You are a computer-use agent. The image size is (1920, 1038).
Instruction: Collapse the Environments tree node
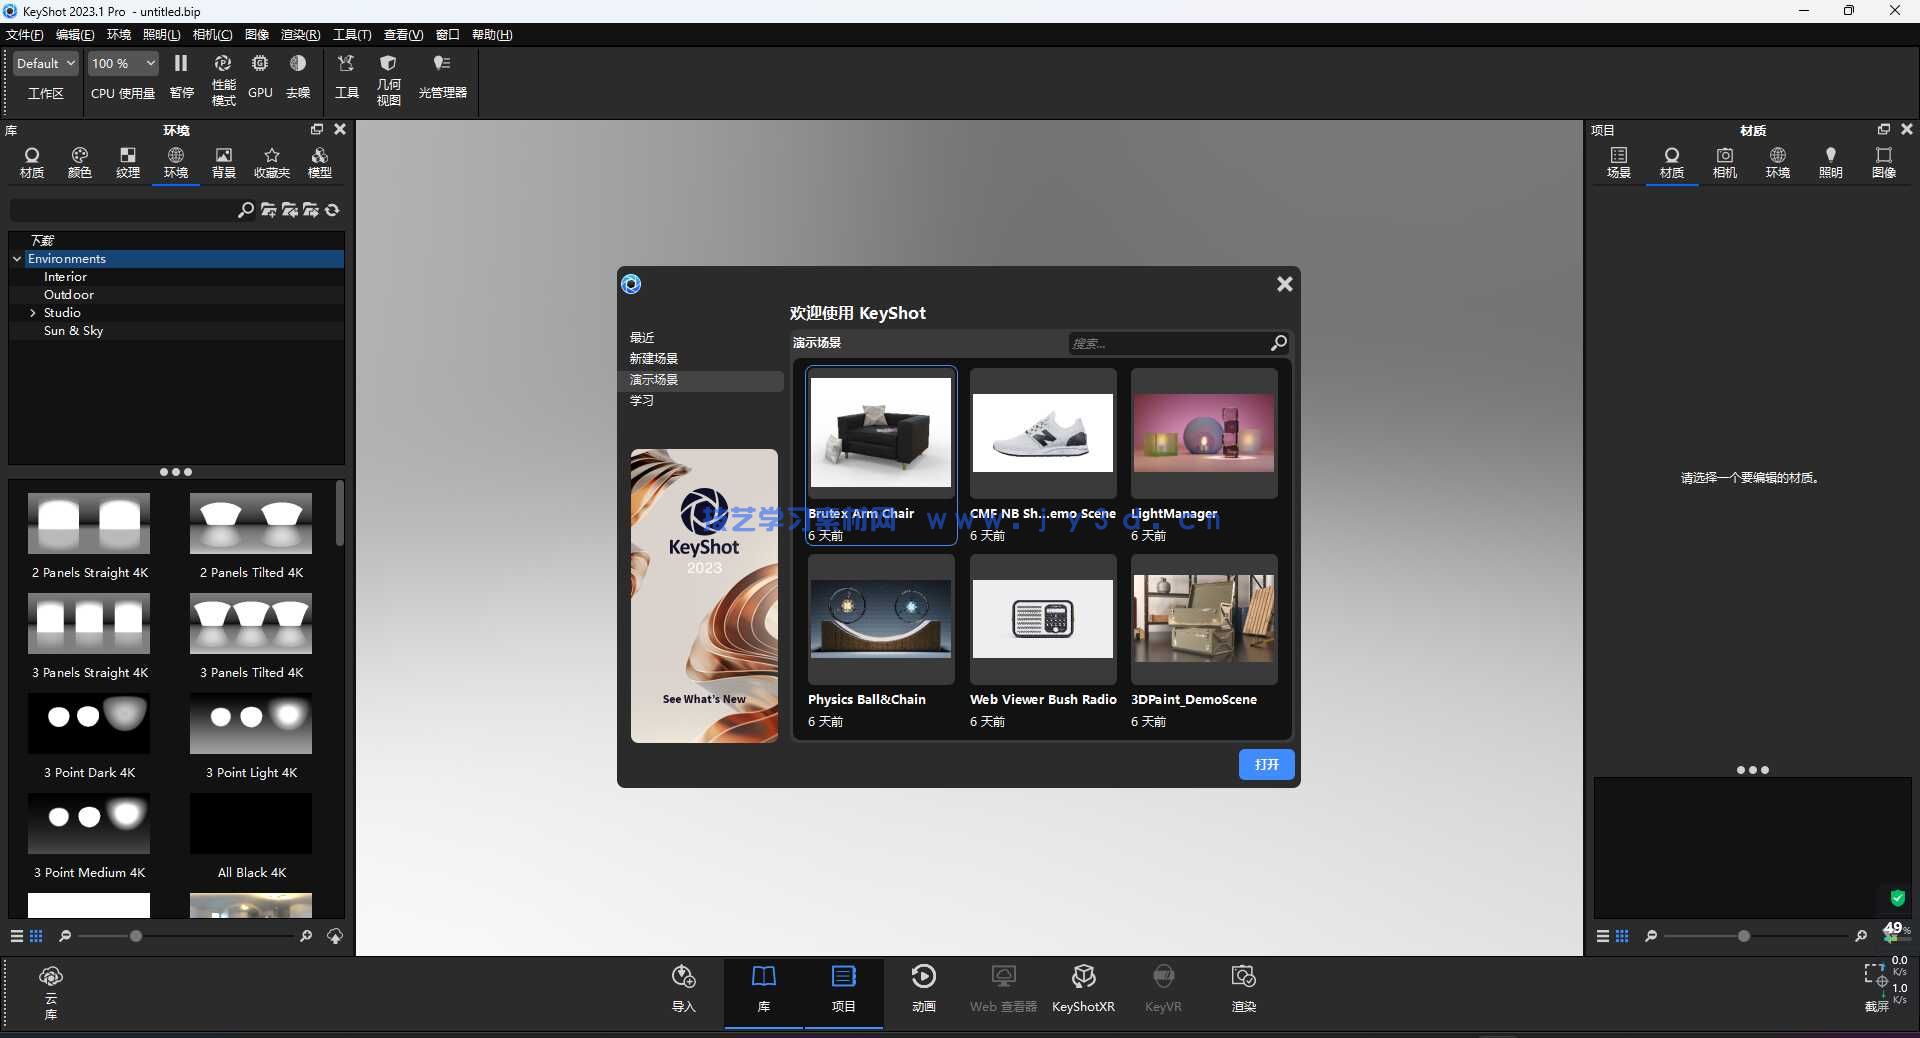[17, 259]
